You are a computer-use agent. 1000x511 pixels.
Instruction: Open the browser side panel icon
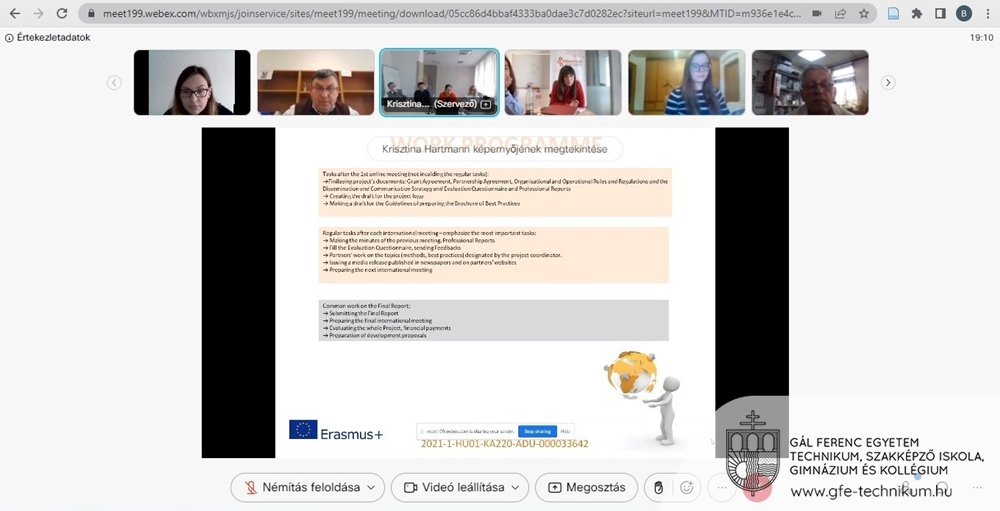pos(940,13)
